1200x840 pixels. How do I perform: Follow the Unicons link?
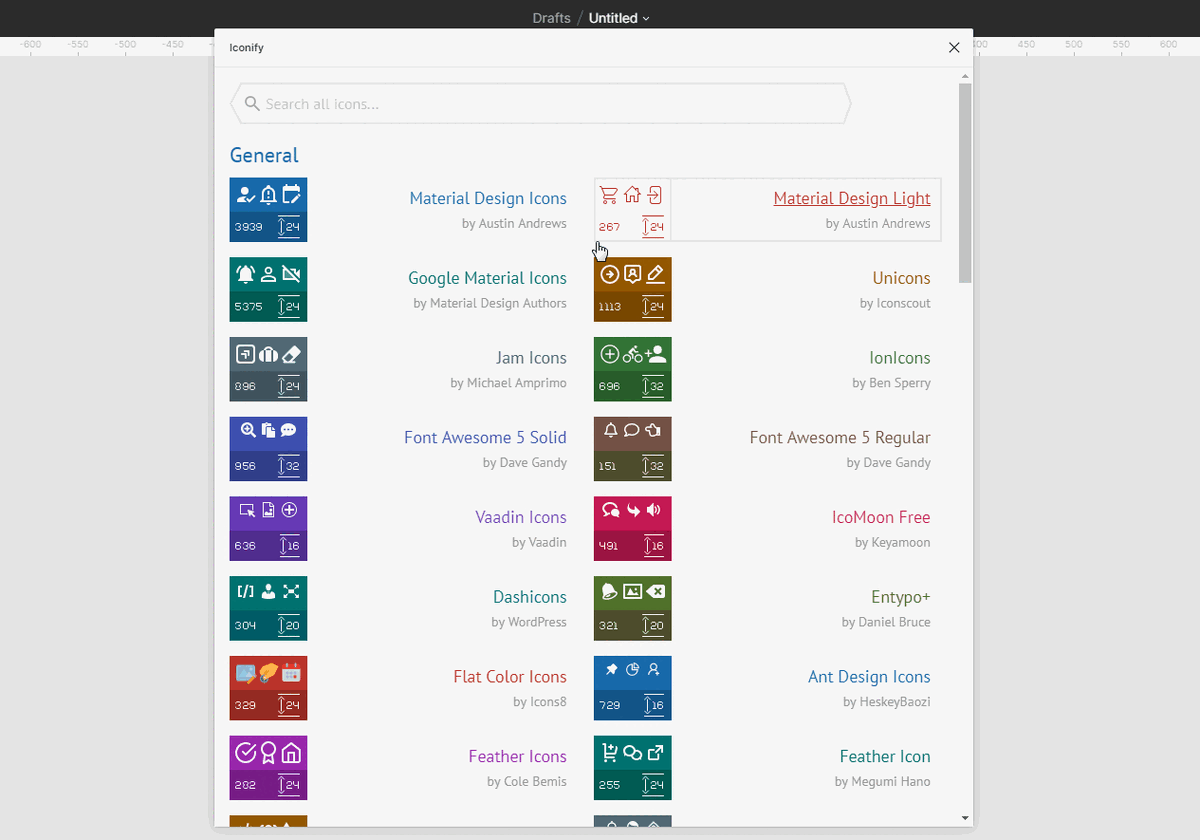(901, 278)
